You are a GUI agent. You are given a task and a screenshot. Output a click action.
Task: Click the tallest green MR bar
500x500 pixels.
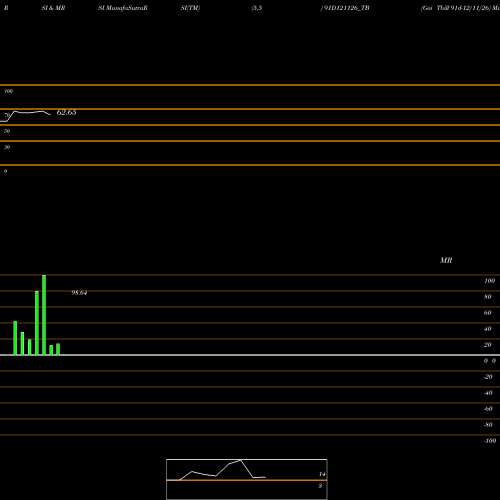(44, 315)
